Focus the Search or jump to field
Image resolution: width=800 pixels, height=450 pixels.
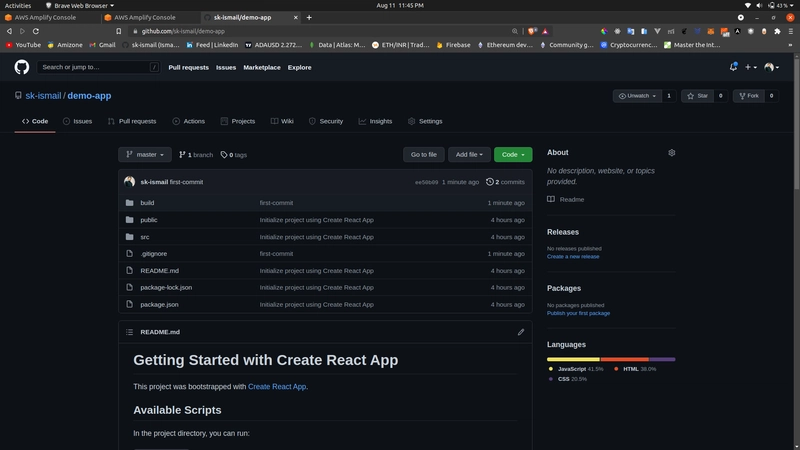click(x=97, y=67)
